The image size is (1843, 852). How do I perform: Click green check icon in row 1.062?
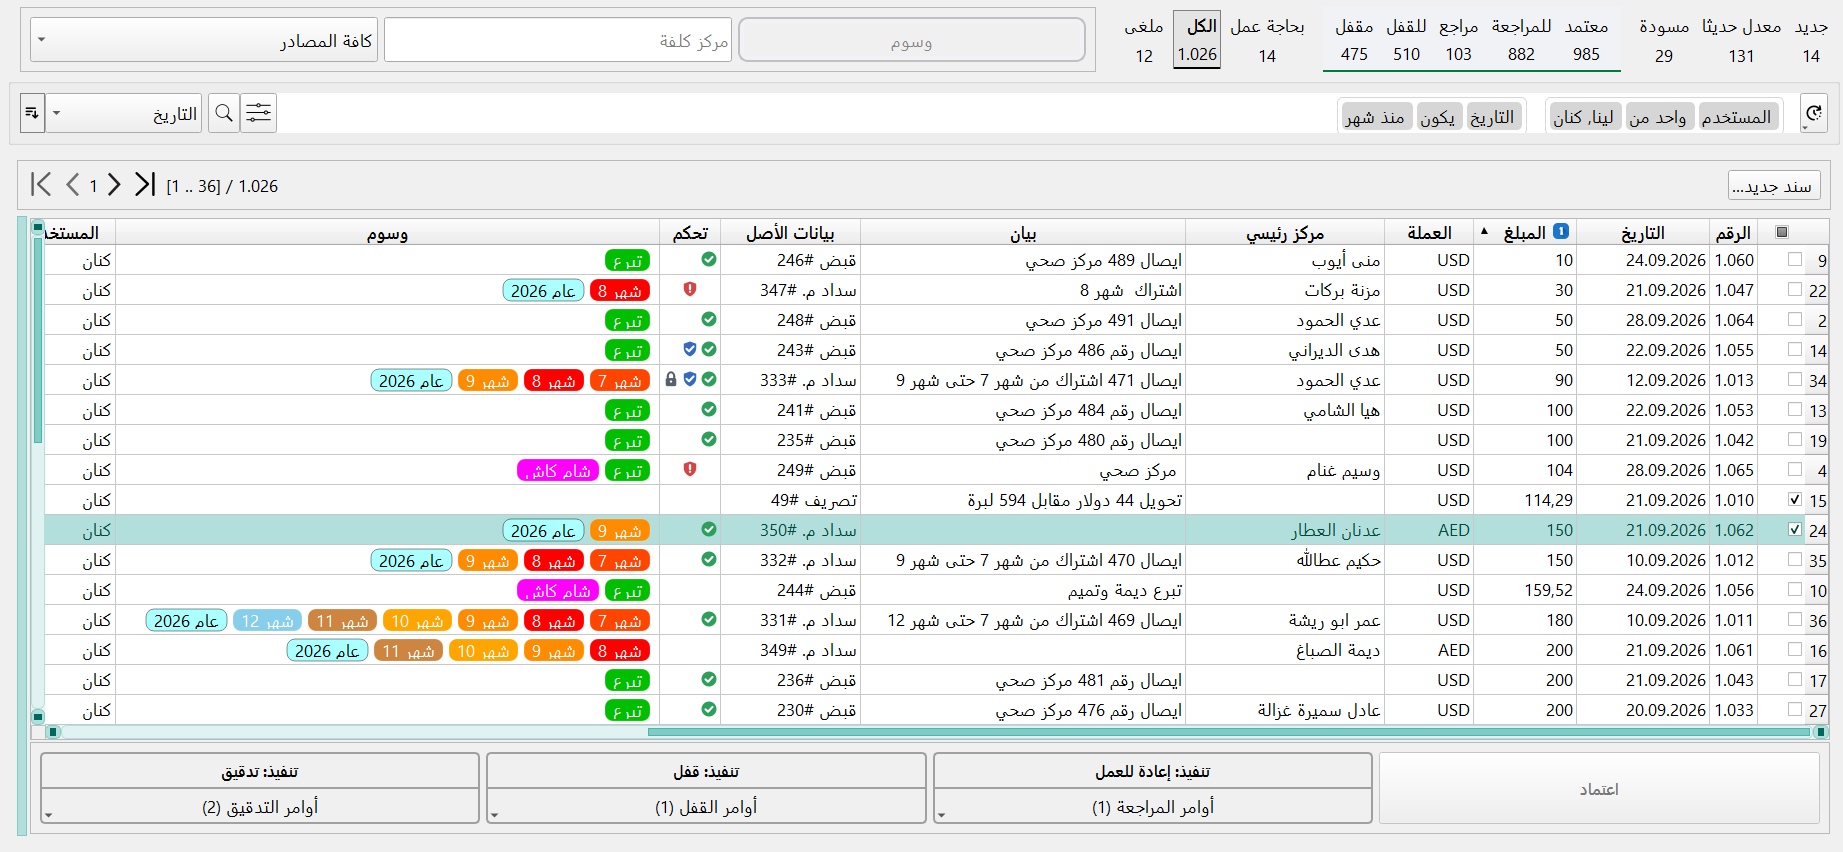[709, 529]
